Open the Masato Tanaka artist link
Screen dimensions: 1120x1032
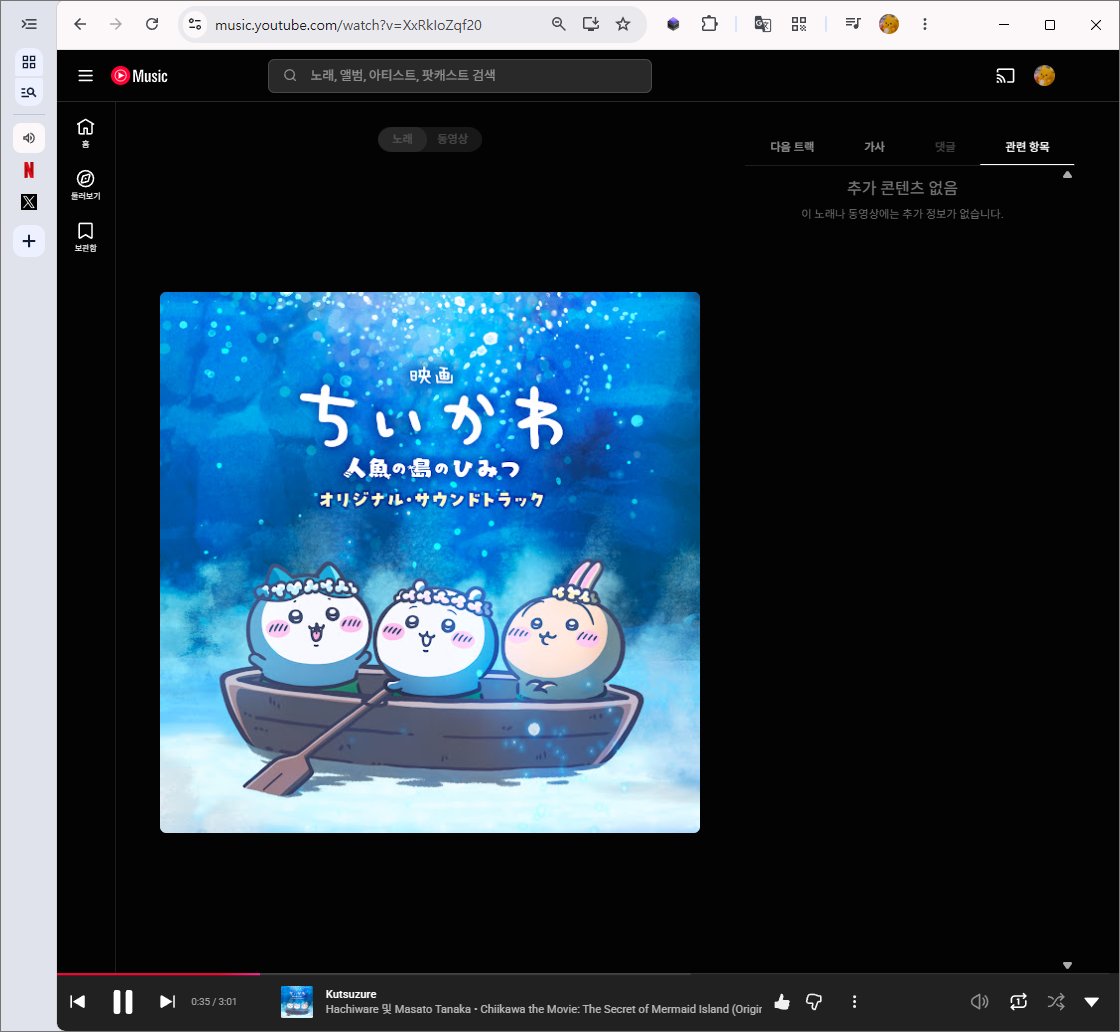(x=433, y=1009)
